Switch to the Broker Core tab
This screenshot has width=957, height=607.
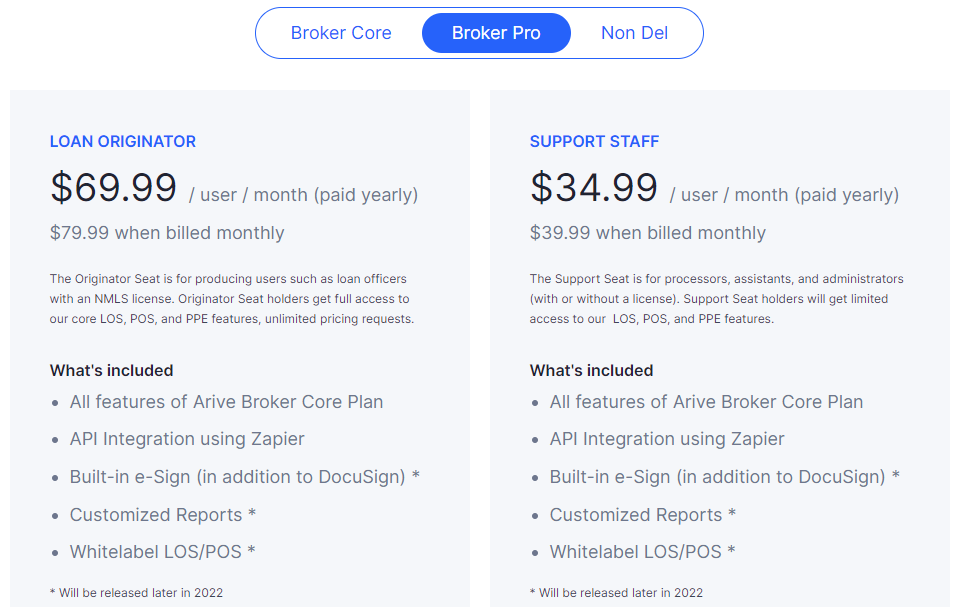(341, 33)
